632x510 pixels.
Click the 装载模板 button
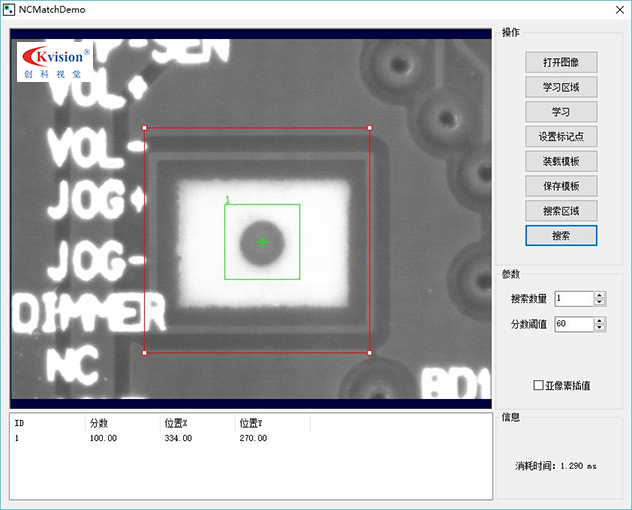pos(561,161)
